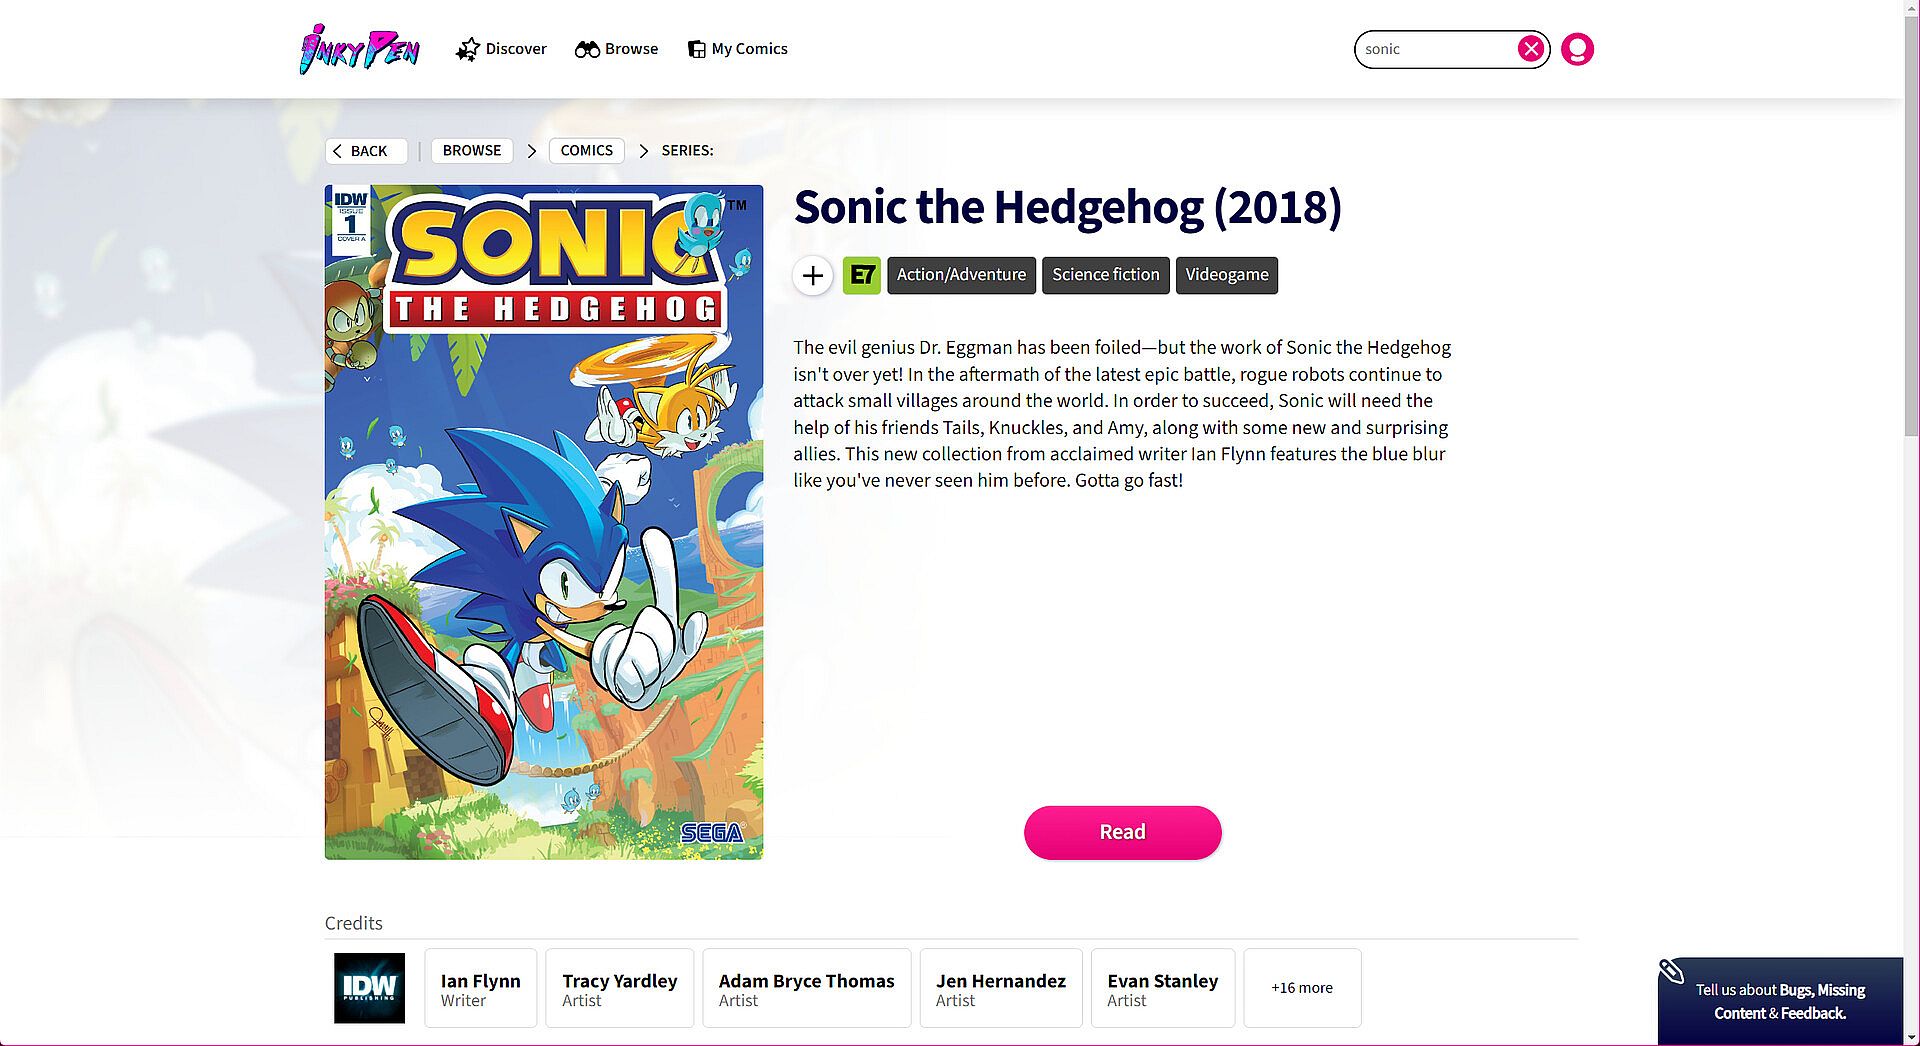Open the Bugs and Feedback widget

(1779, 1001)
